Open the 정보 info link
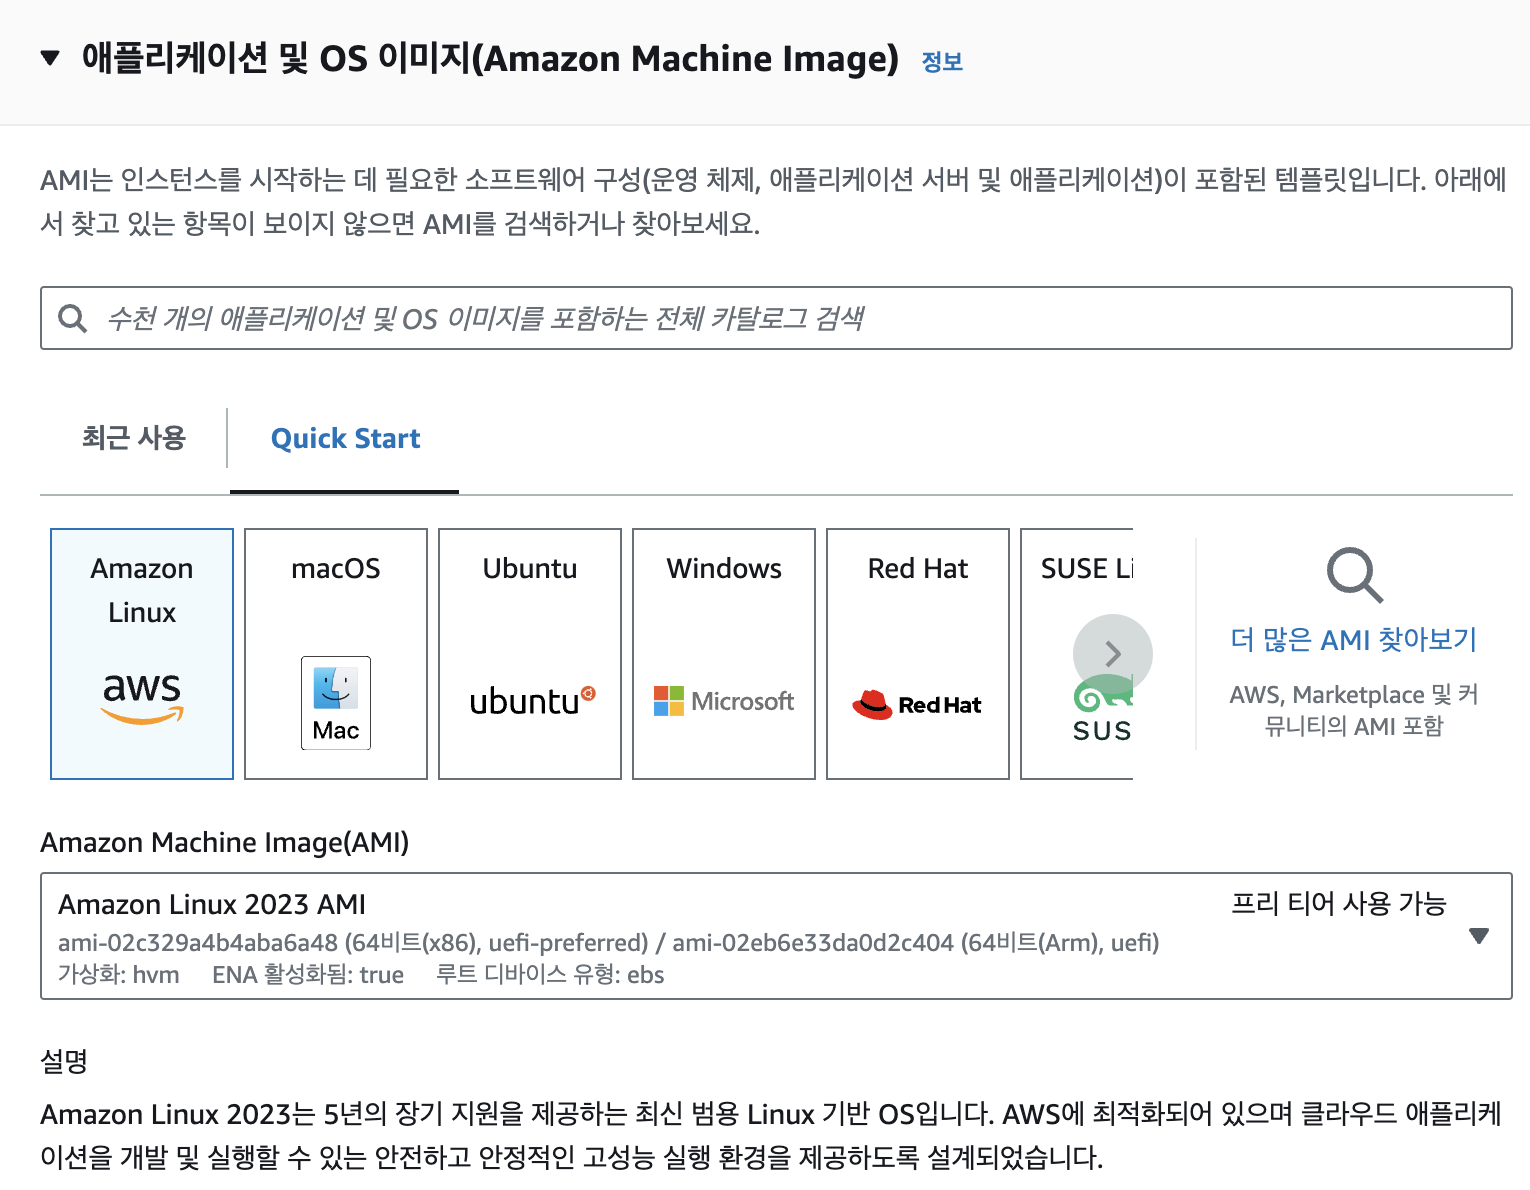This screenshot has height=1190, width=1530. [942, 61]
